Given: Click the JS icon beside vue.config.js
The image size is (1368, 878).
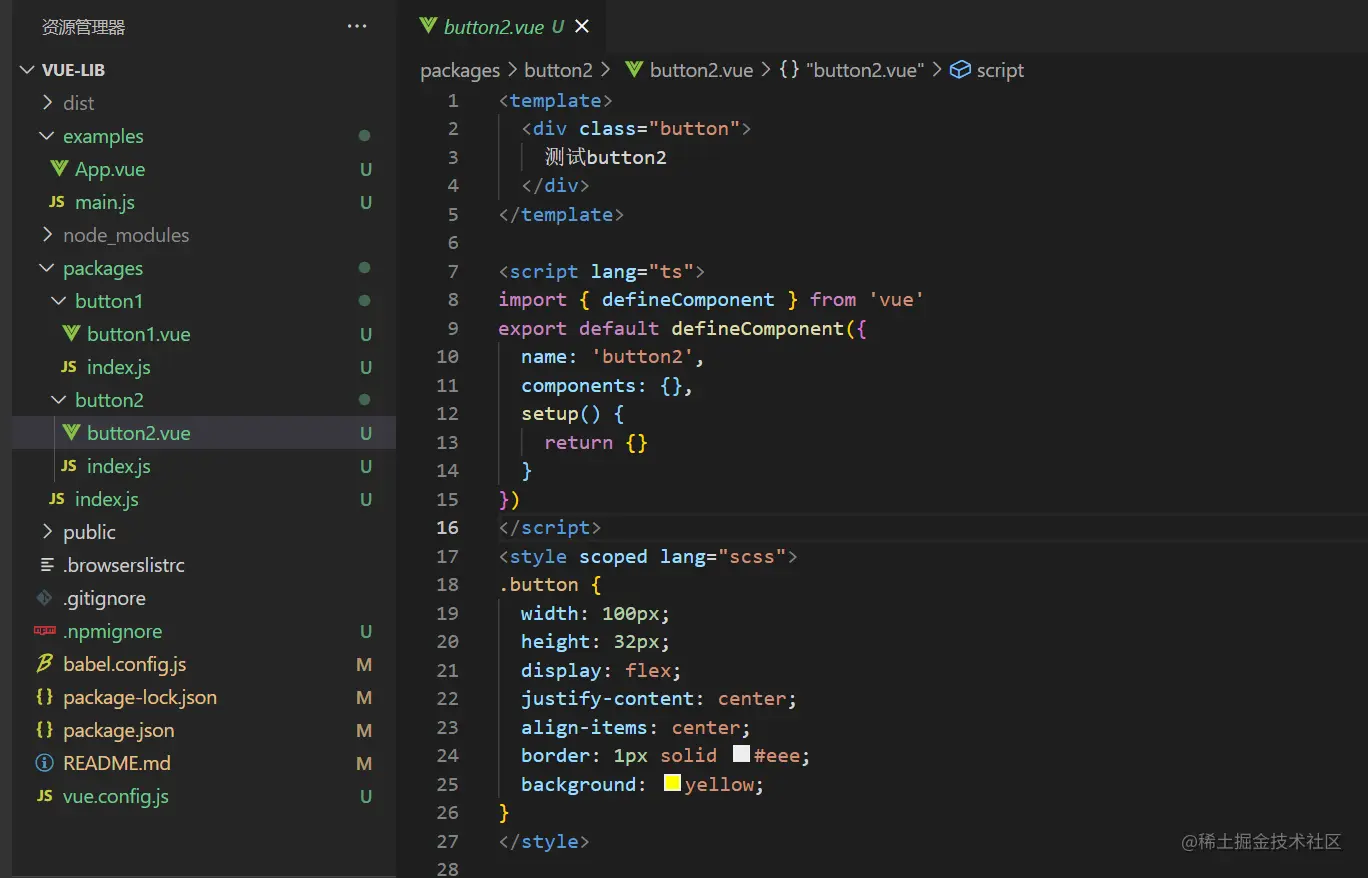Looking at the screenshot, I should pos(45,796).
